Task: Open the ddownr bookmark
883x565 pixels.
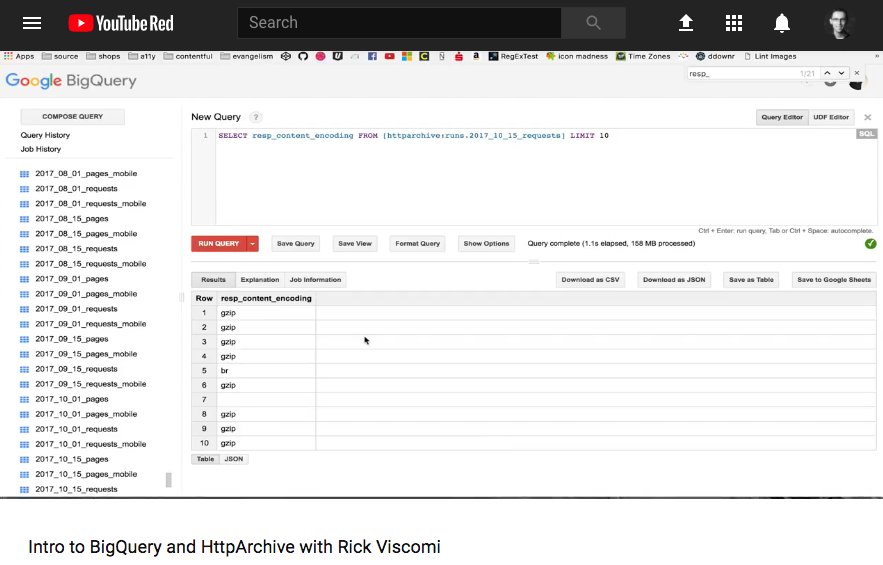Action: [715, 56]
